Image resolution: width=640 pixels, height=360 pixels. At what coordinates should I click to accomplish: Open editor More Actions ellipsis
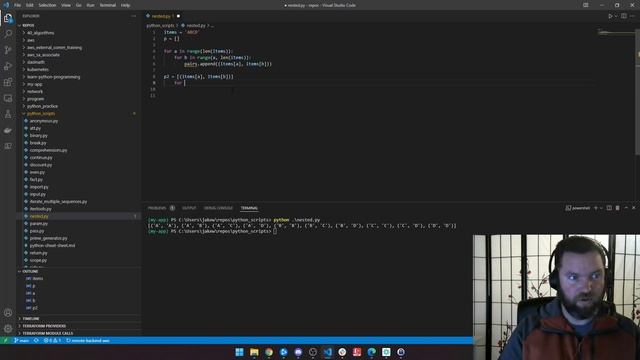pos(633,16)
